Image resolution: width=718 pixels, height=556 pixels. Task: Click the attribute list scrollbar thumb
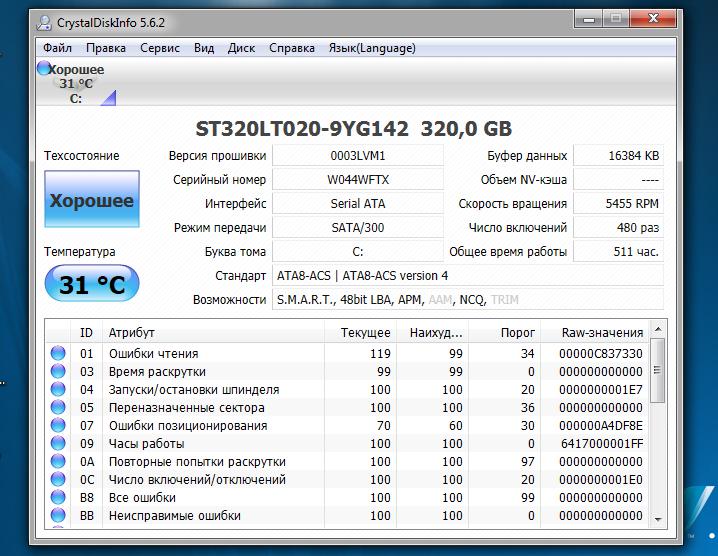[x=658, y=370]
